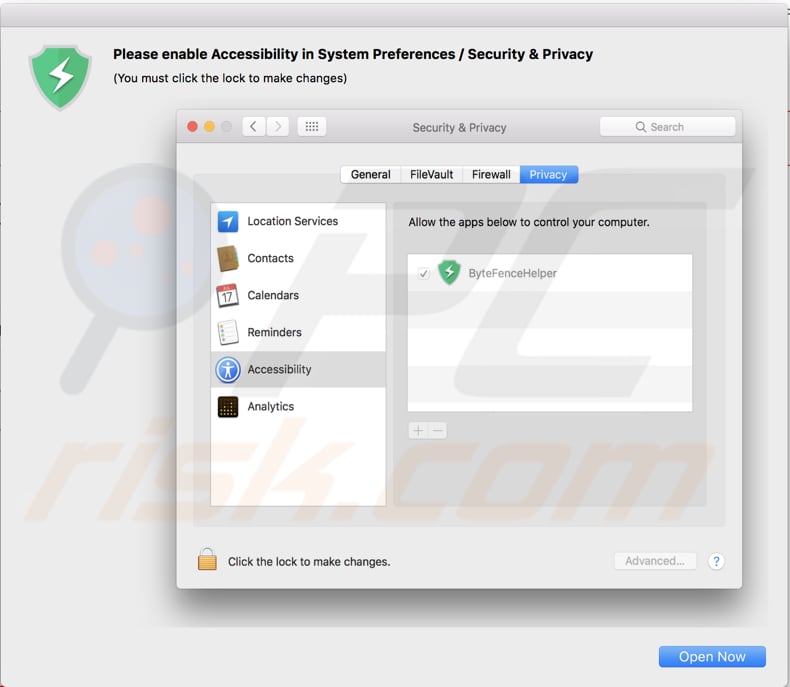Click the Advanced... button
The height and width of the screenshot is (687, 790).
[655, 561]
